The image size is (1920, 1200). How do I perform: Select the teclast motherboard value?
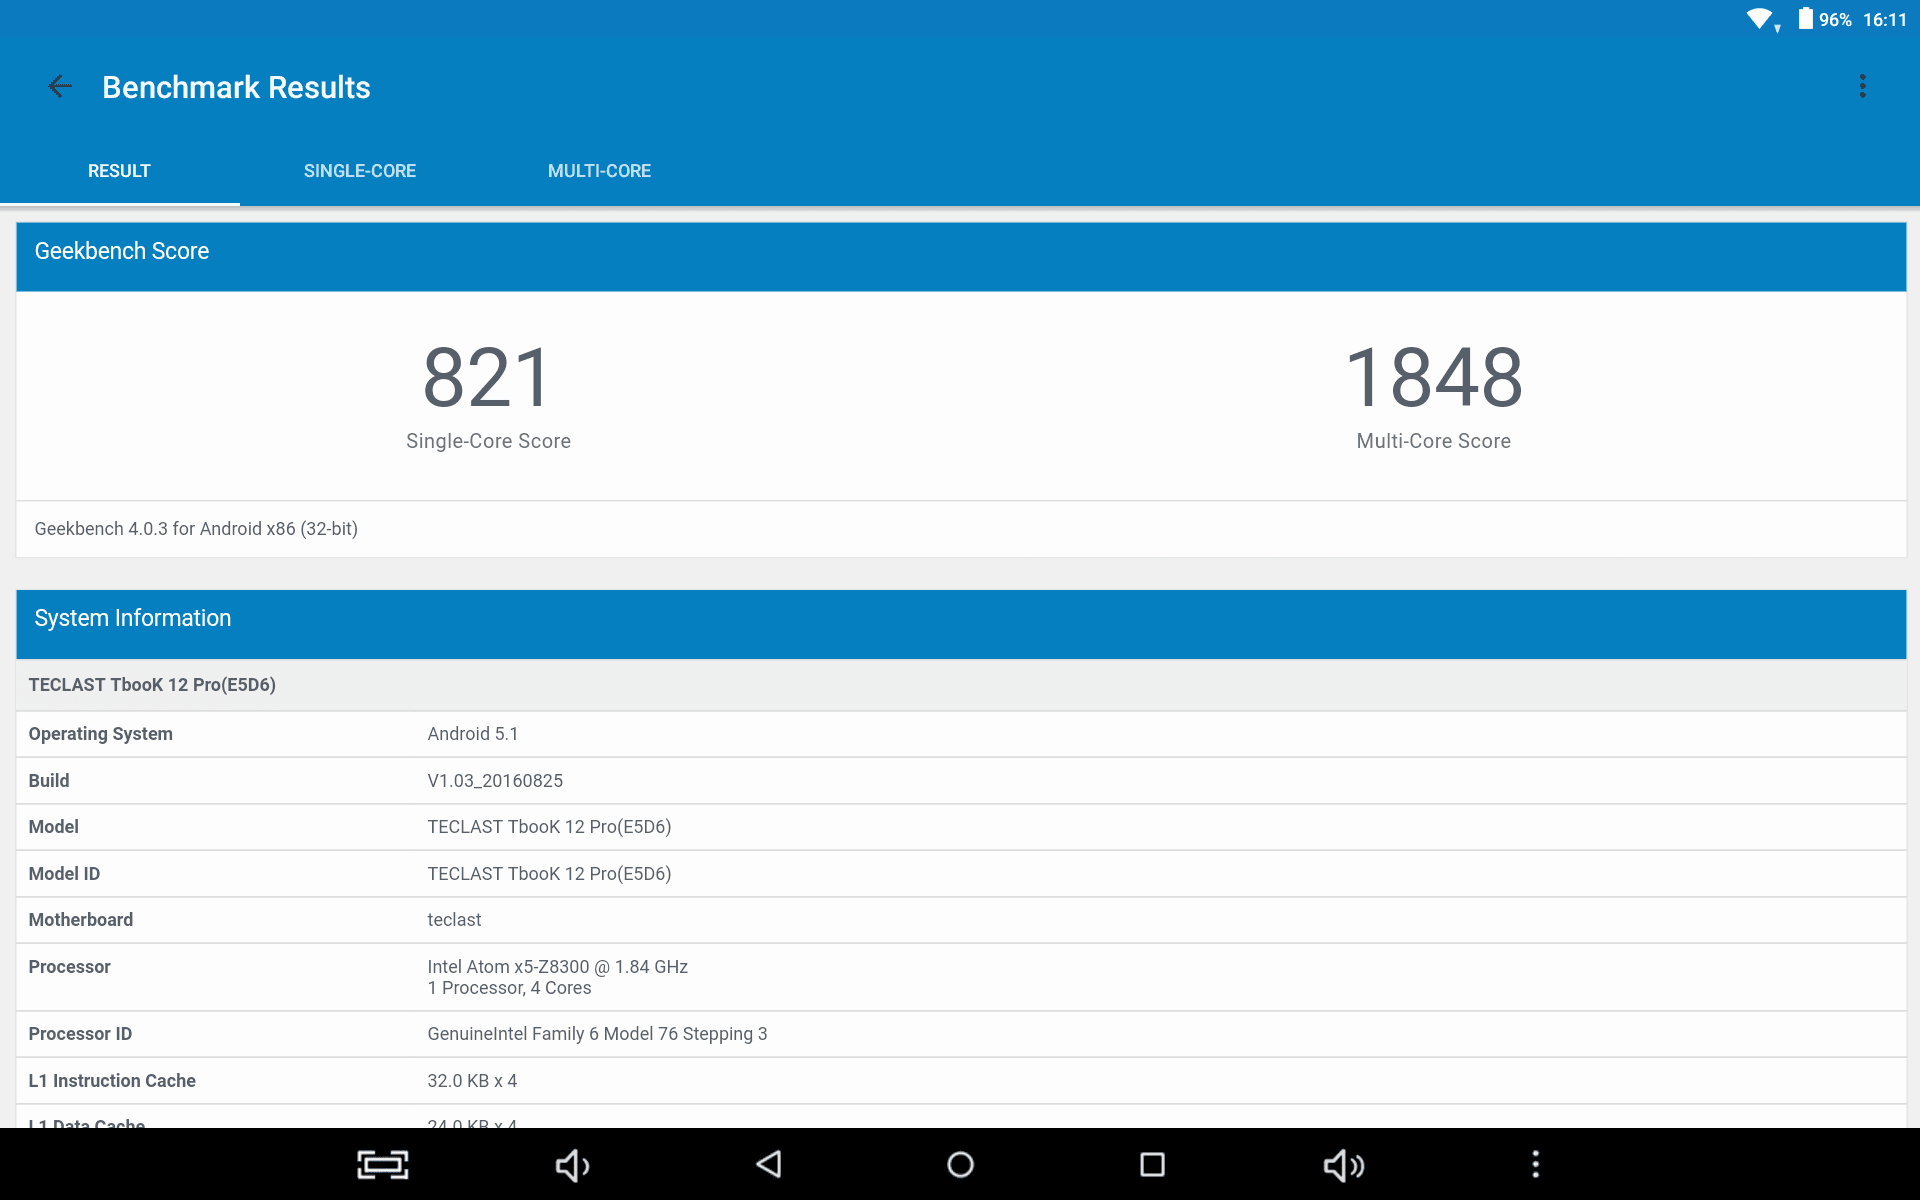pos(454,920)
